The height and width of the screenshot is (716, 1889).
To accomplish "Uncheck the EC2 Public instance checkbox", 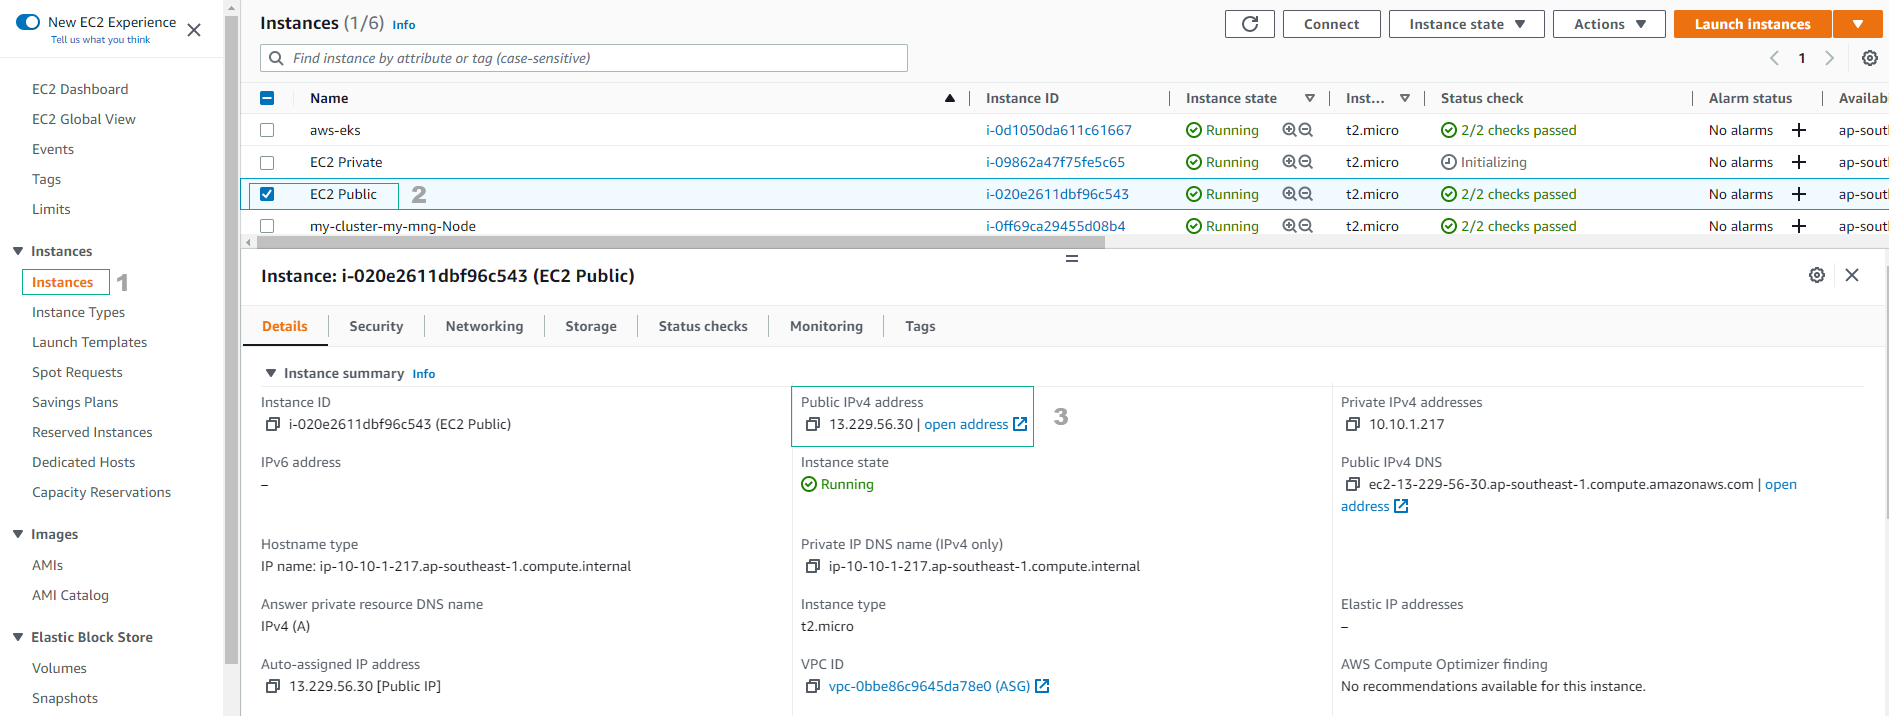I will pyautogui.click(x=267, y=194).
